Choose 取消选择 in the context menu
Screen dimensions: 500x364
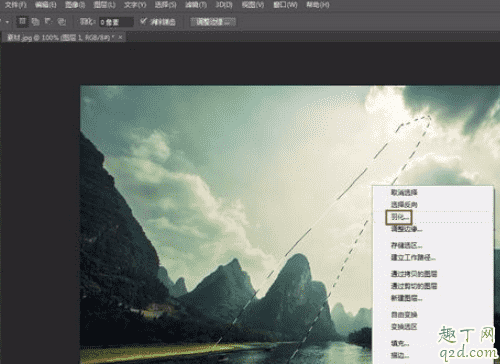click(x=404, y=192)
